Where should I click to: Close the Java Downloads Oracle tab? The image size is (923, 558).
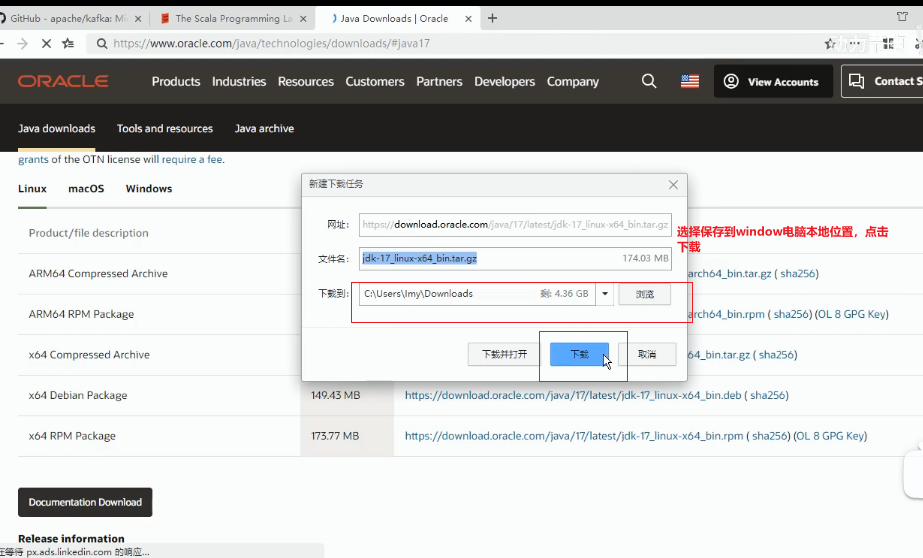[x=468, y=18]
